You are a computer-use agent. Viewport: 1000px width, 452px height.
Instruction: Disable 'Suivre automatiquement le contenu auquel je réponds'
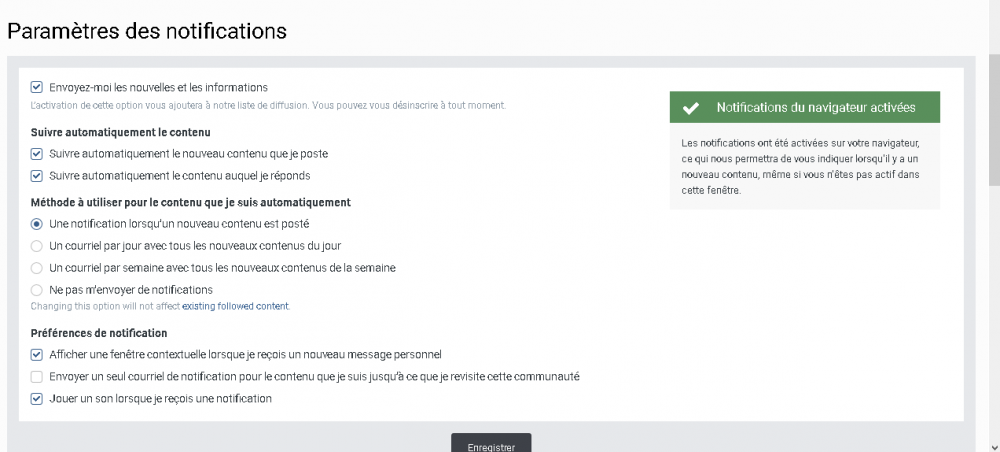pos(37,176)
